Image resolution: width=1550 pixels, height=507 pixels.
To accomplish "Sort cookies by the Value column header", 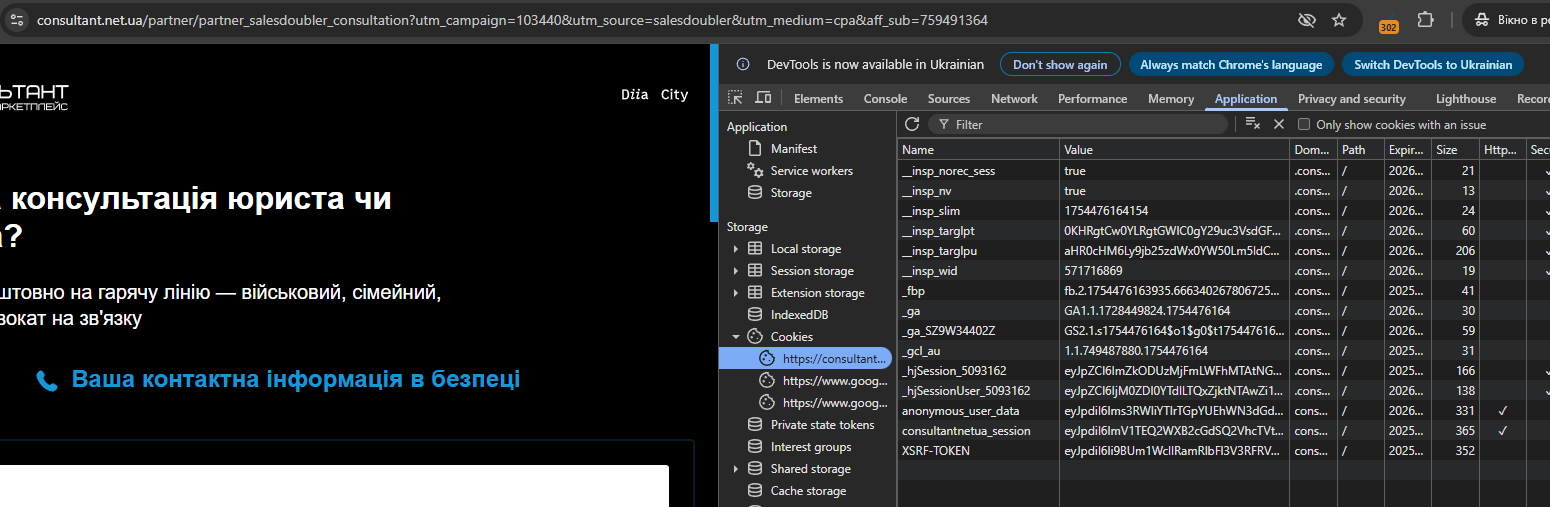I will pos(1175,150).
